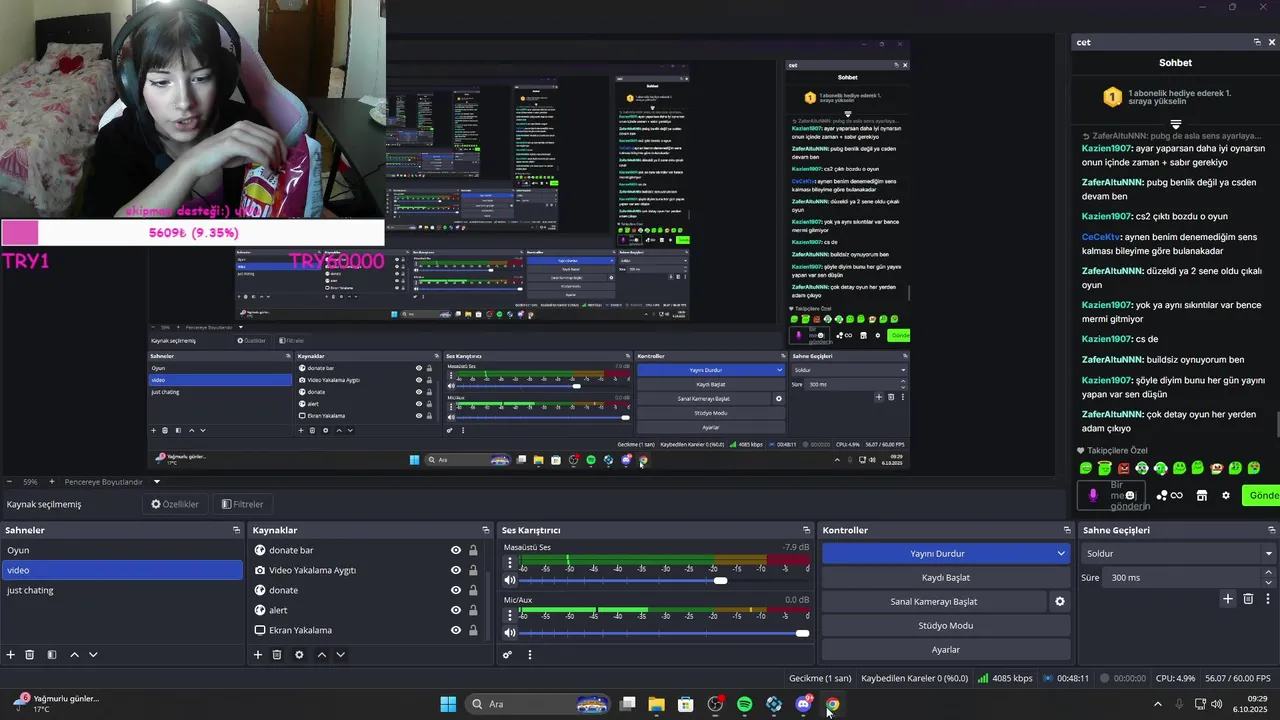Open shop icon in chat dock
Screen dimensions: 1280x720
pyautogui.click(x=1202, y=495)
